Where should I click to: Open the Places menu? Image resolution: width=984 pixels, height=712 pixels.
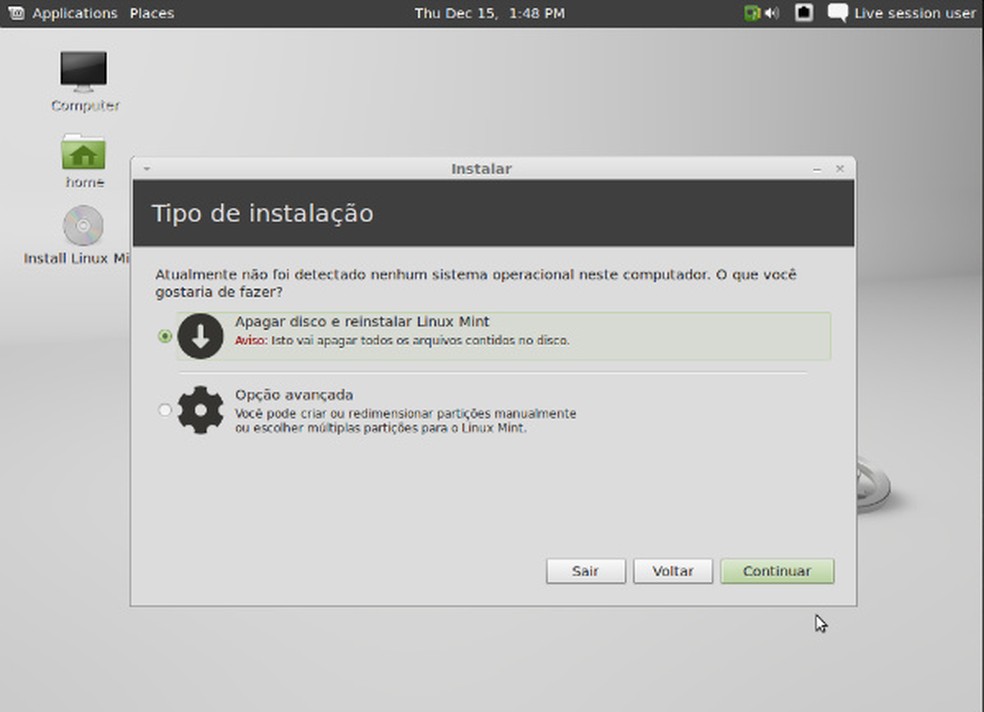coord(152,13)
